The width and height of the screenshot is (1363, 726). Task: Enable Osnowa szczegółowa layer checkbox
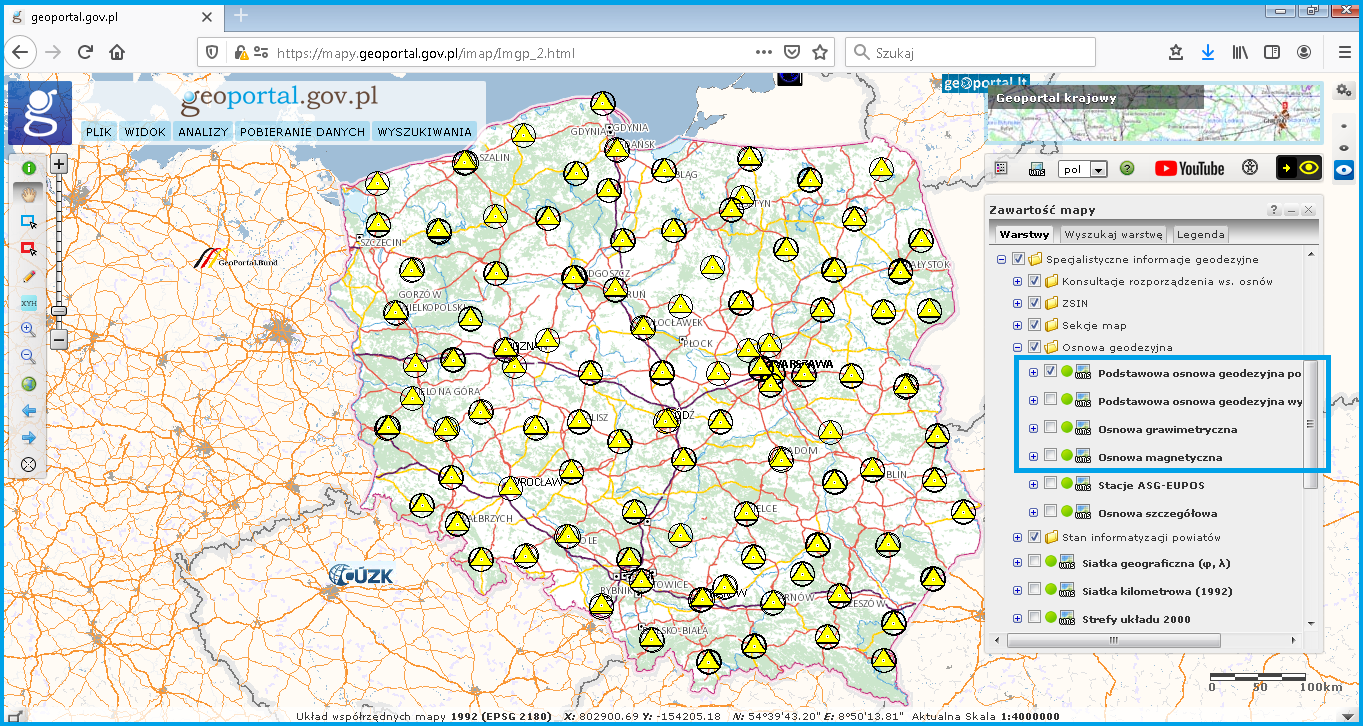coord(1051,512)
